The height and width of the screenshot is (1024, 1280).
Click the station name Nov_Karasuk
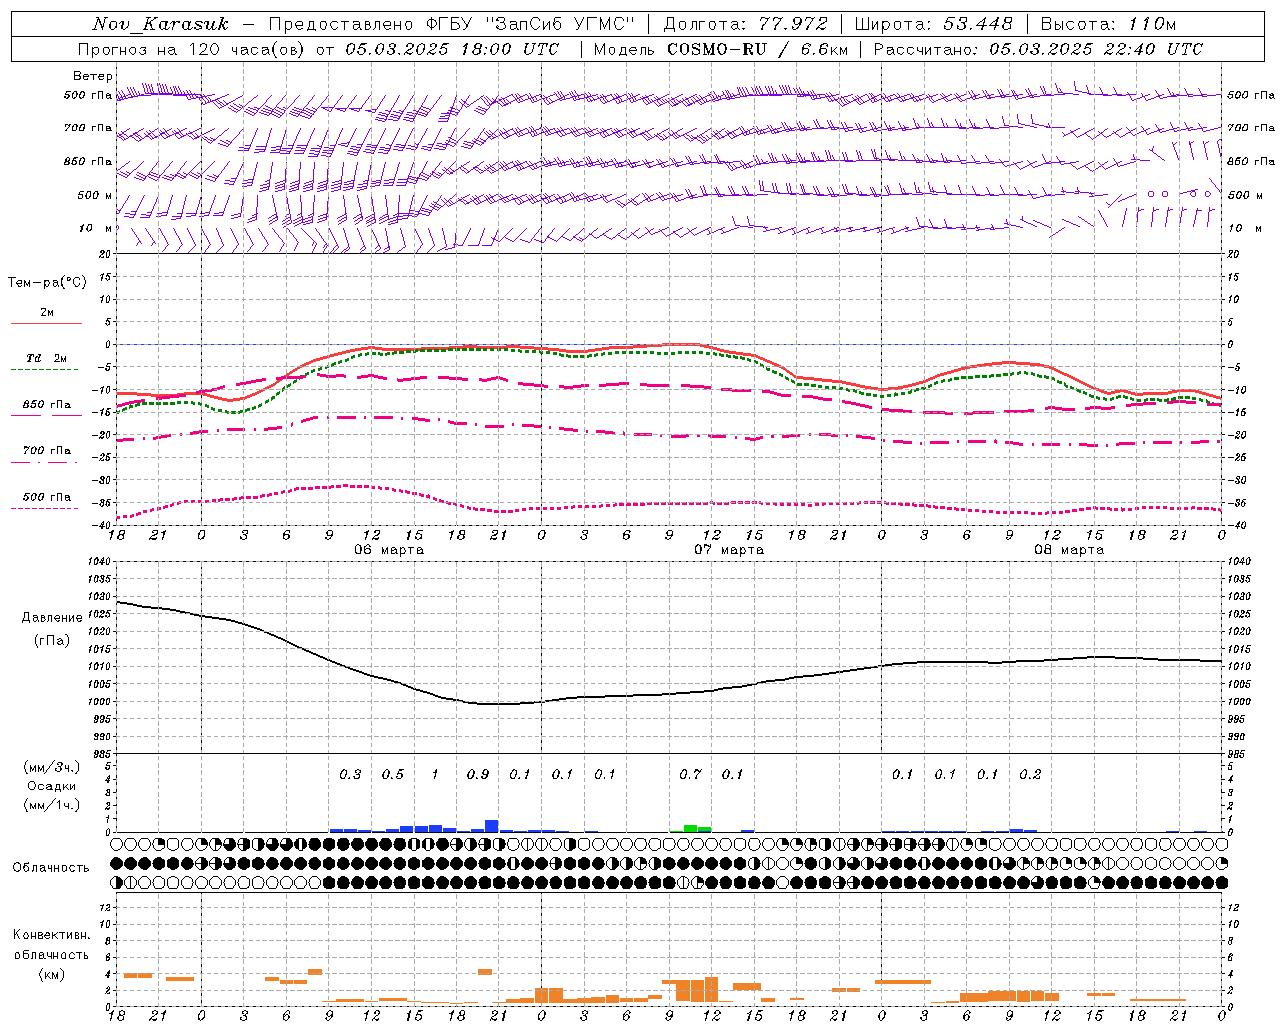click(160, 24)
